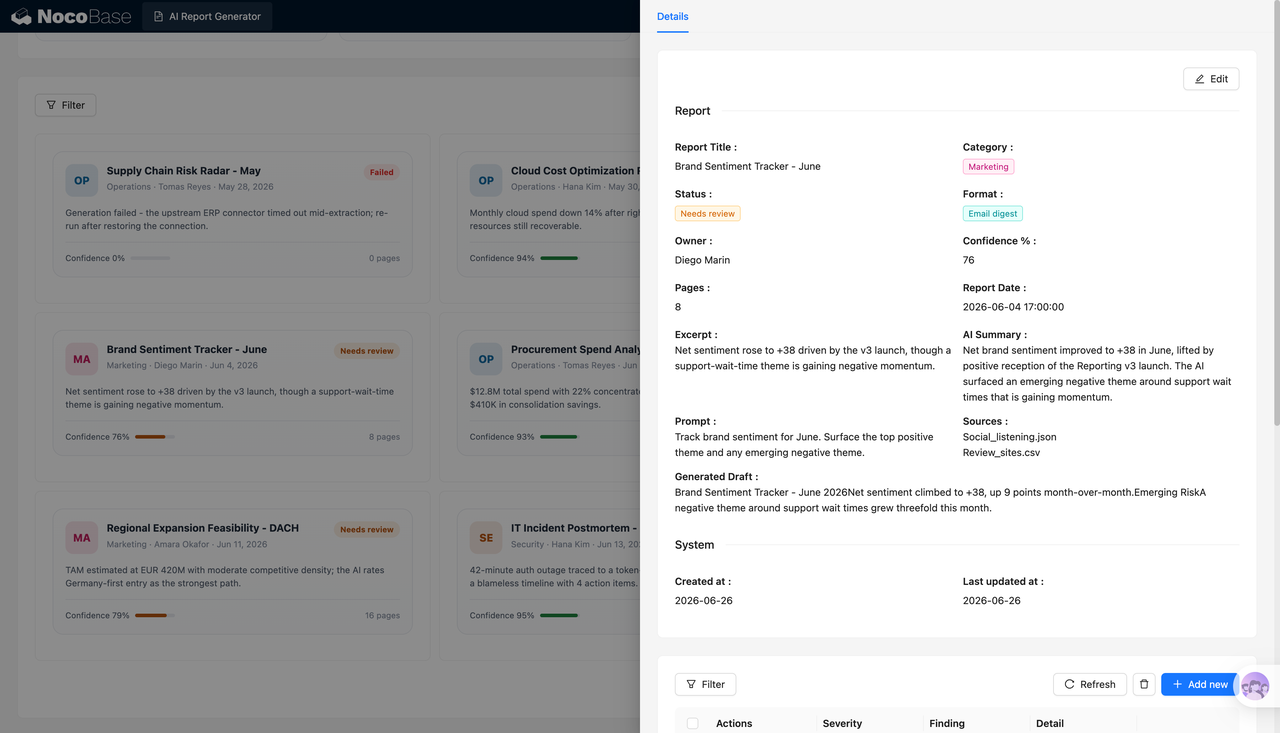Switch to the Details tab

pos(673,16)
